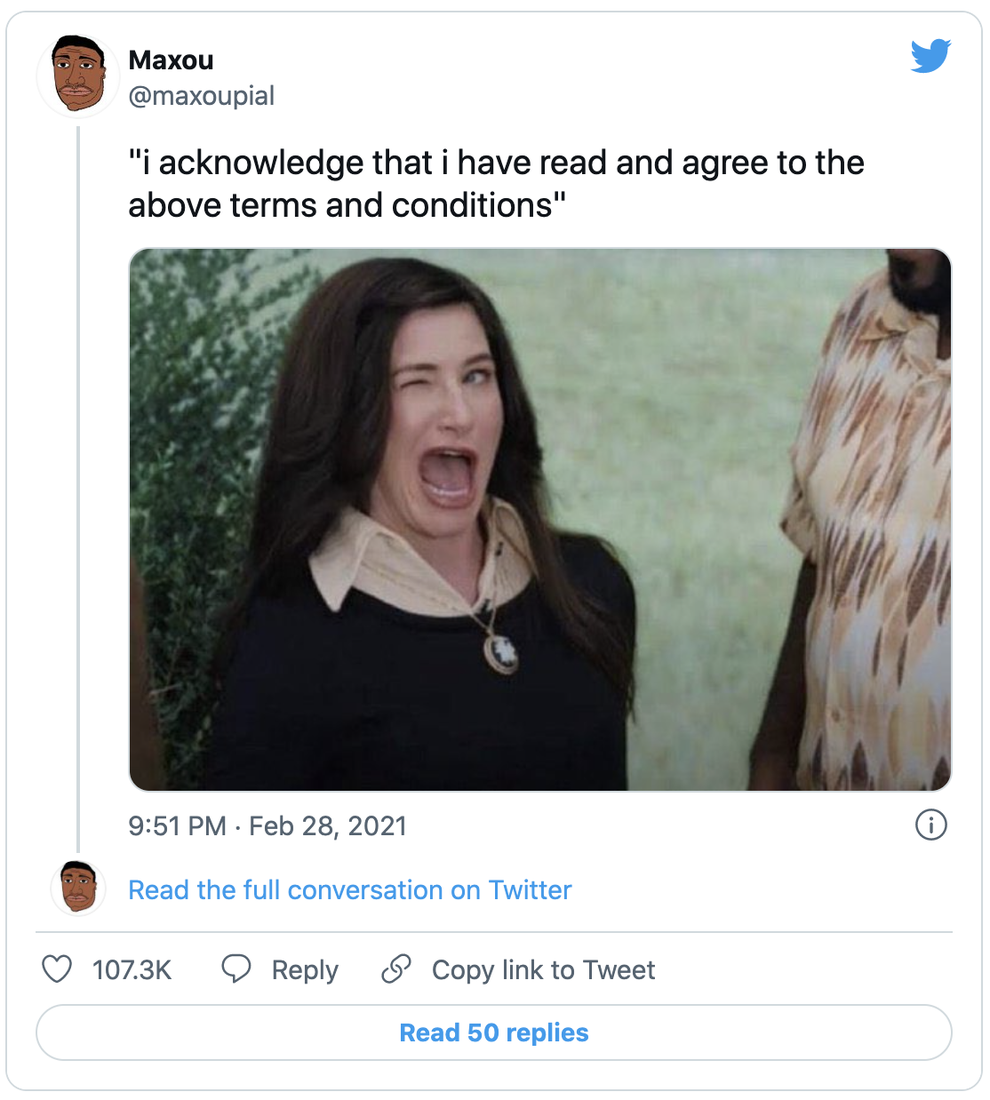The width and height of the screenshot is (990, 1100).
Task: Open Read the full conversation on Twitter
Action: 349,889
